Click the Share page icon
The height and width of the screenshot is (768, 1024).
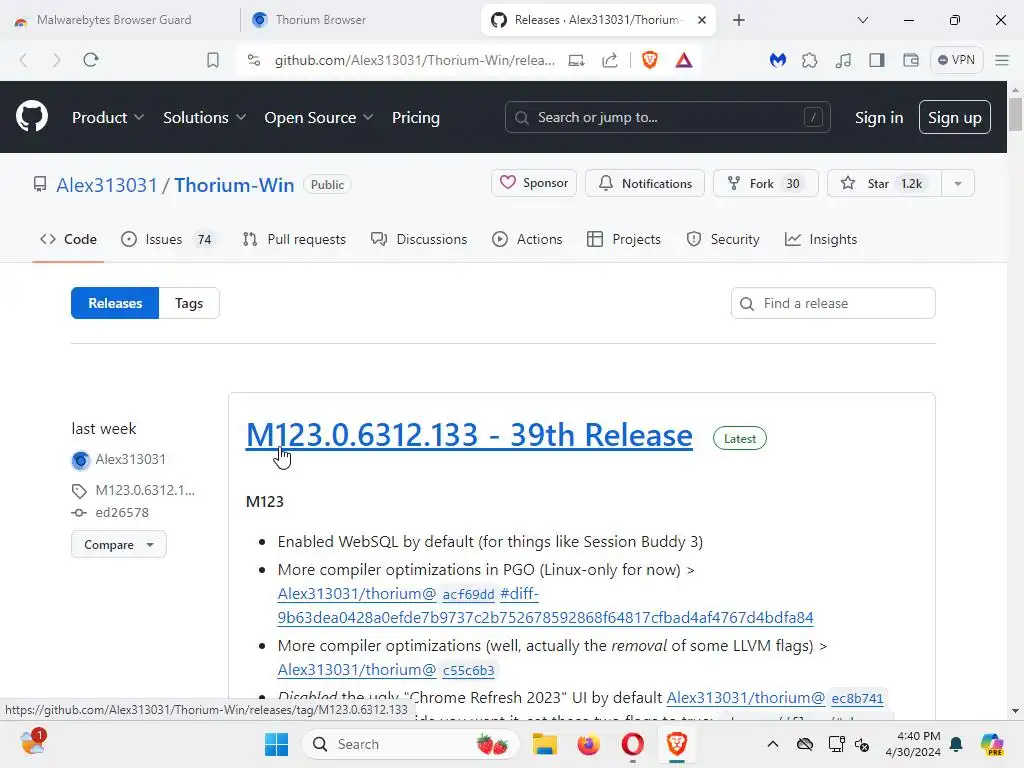pyautogui.click(x=609, y=60)
